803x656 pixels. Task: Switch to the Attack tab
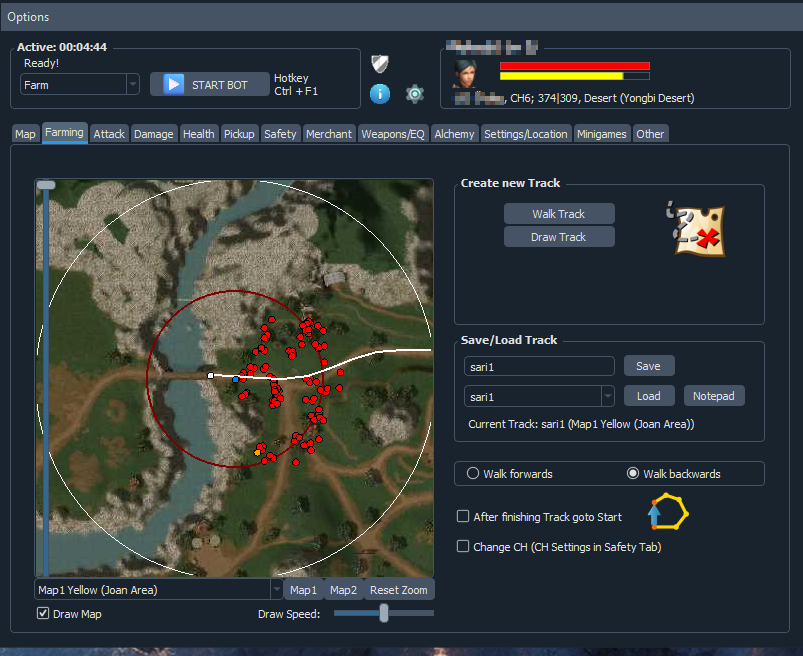(x=109, y=134)
